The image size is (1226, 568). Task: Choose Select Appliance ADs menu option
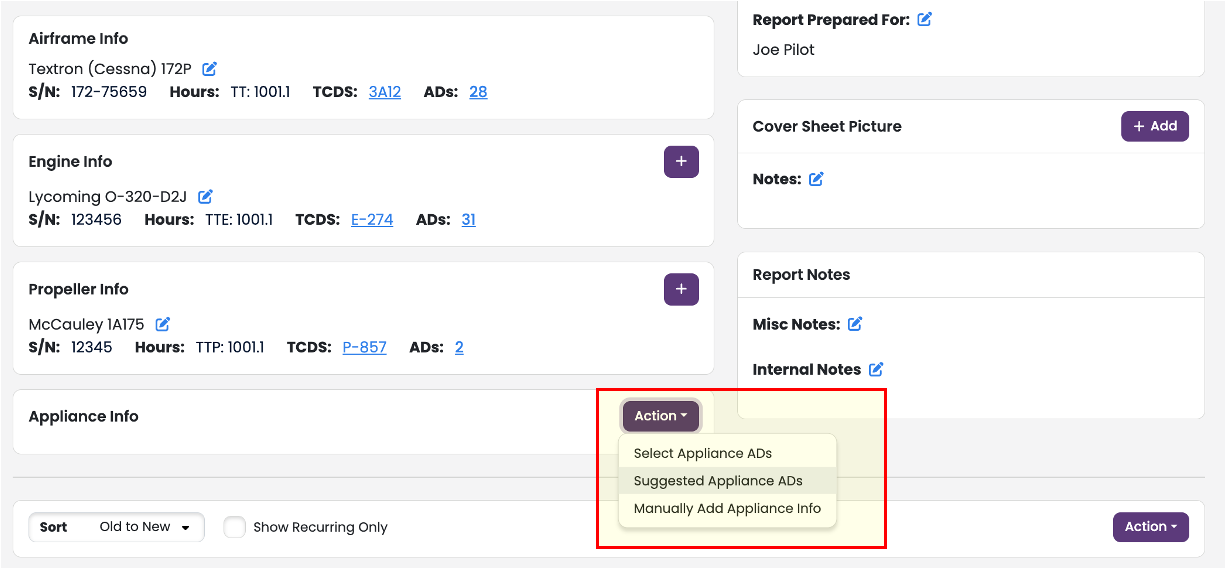[x=702, y=453]
